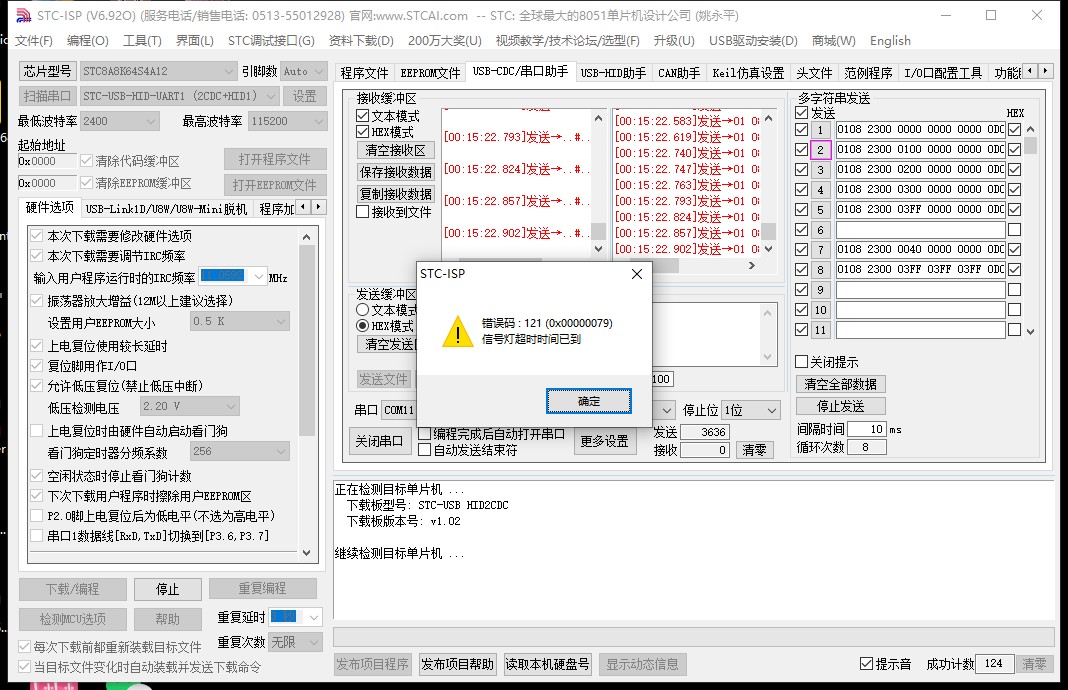The height and width of the screenshot is (690, 1068).
Task: Select the HEX模式 radio in send buffer
Action: point(363,326)
